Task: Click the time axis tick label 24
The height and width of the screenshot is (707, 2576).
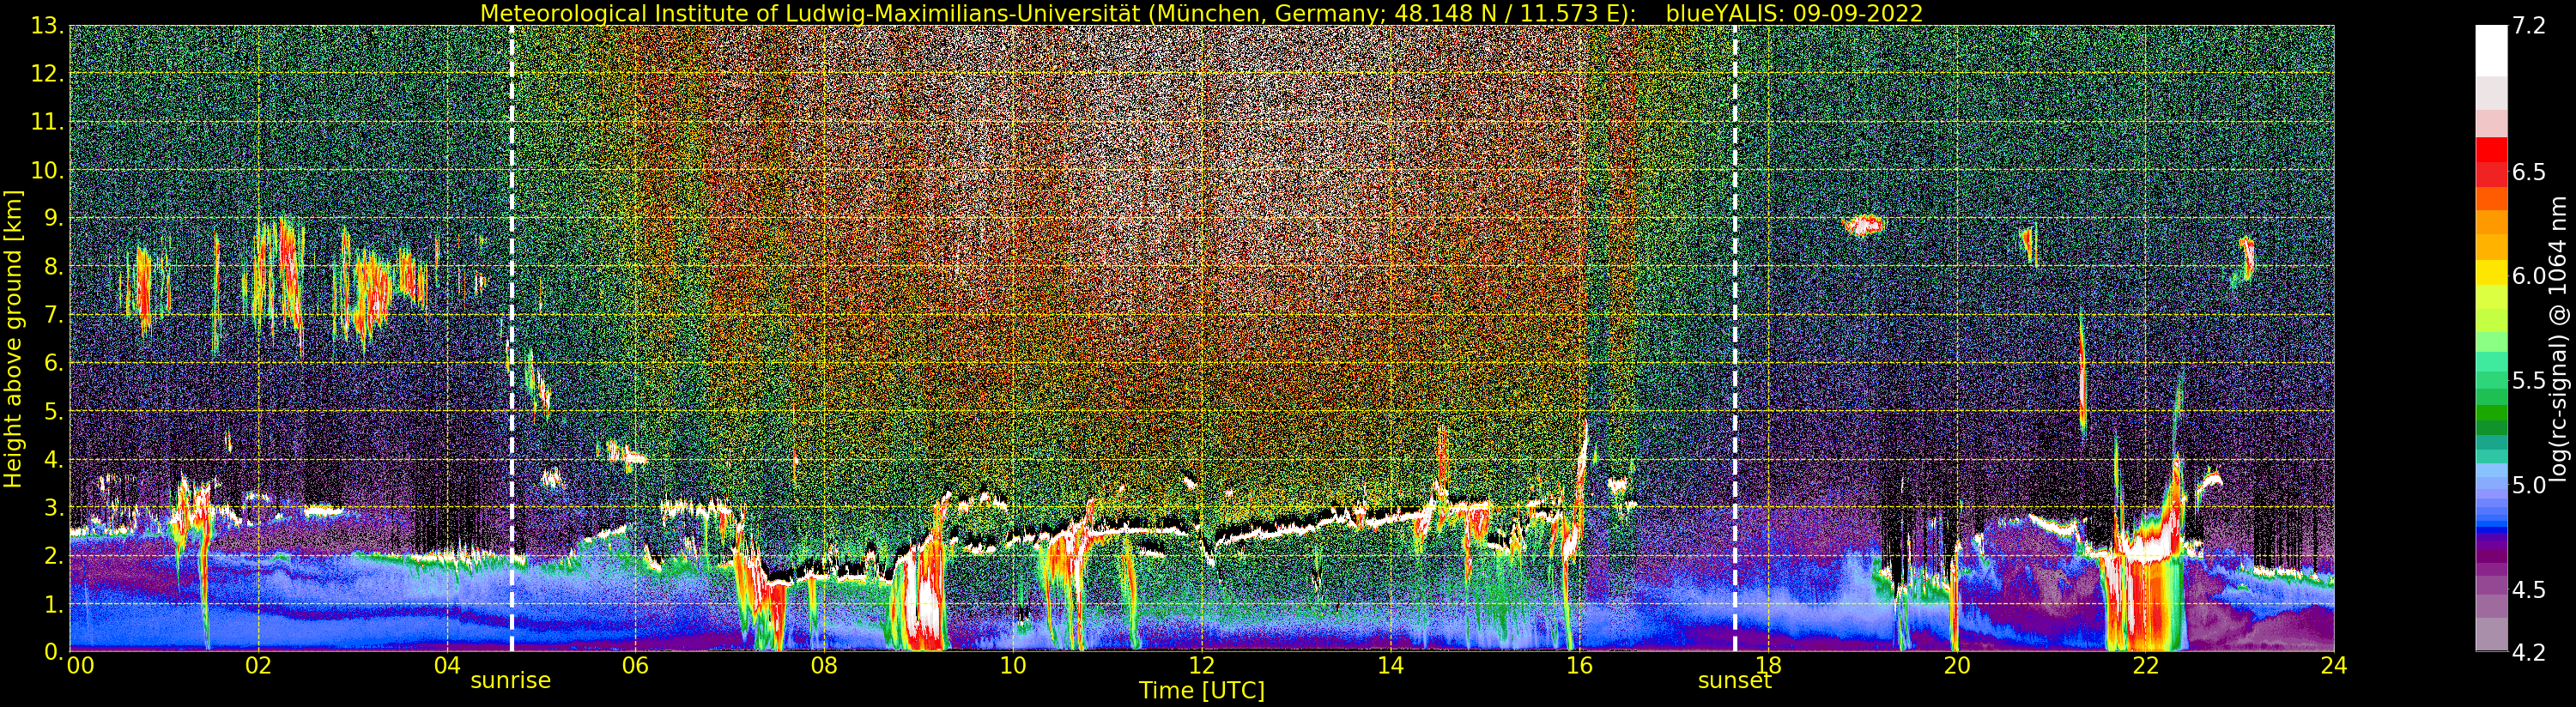Action: (2334, 665)
